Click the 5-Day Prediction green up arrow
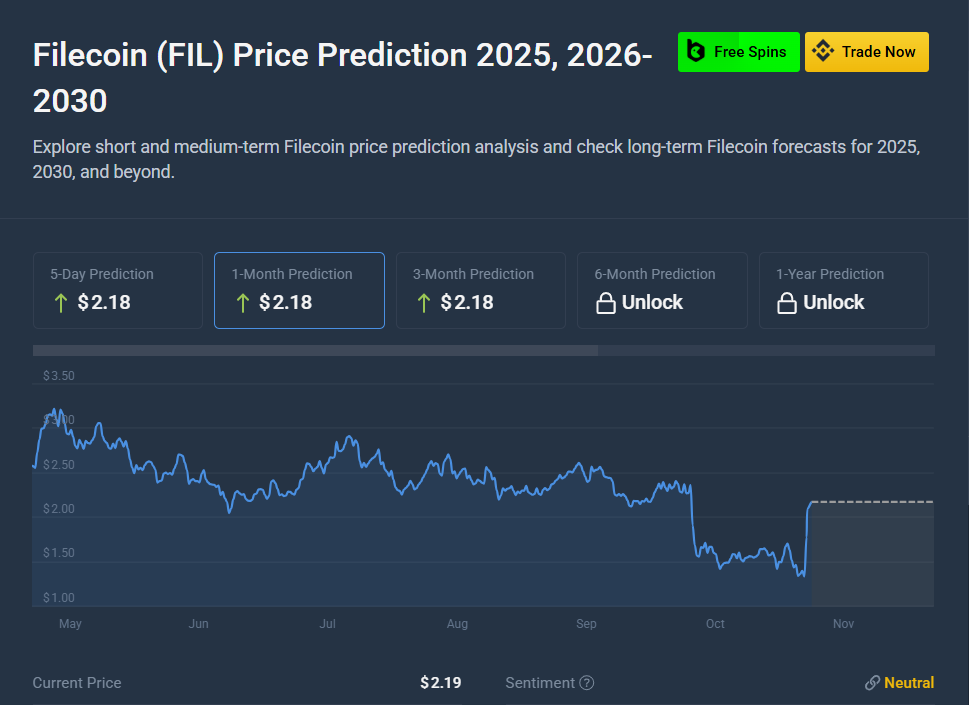Screen dimensions: 969x705 point(60,303)
